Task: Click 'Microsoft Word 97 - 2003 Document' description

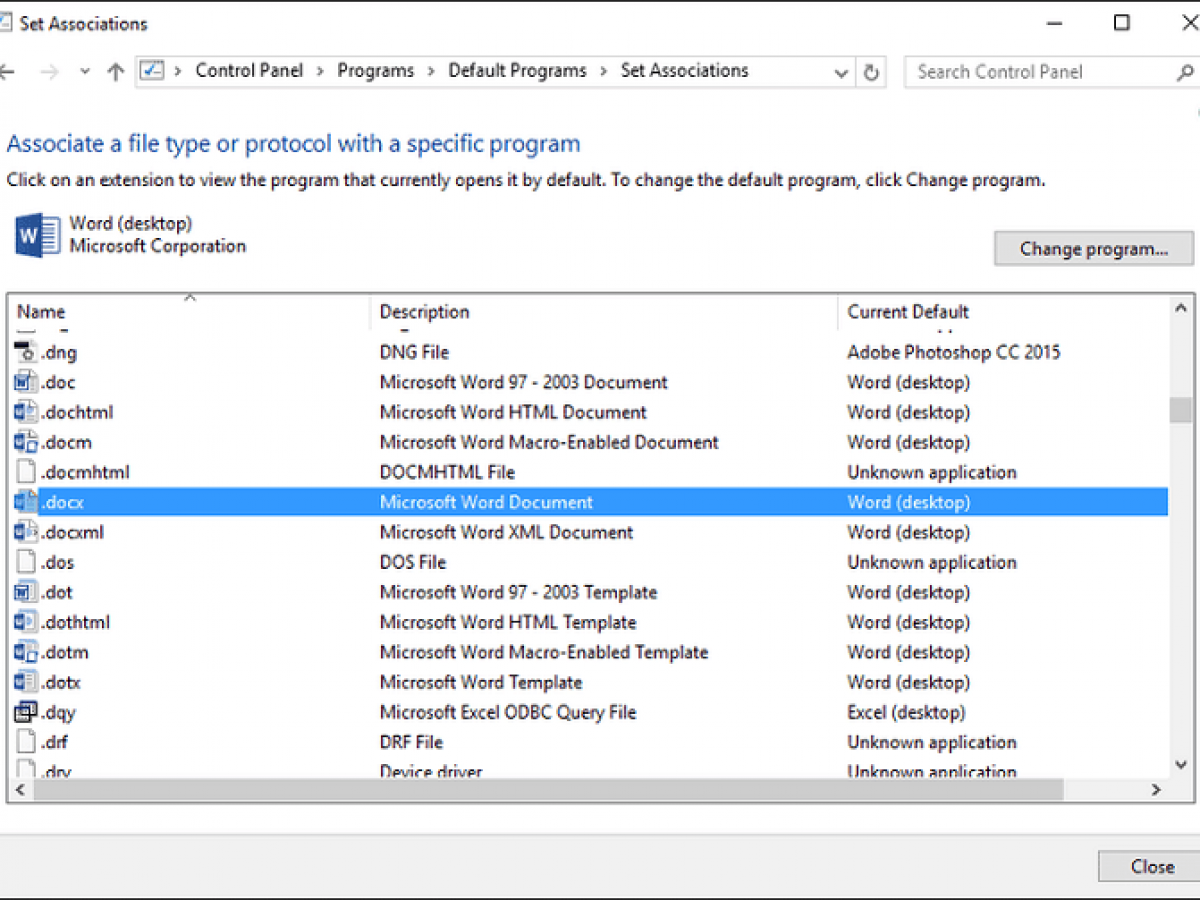Action: point(524,382)
